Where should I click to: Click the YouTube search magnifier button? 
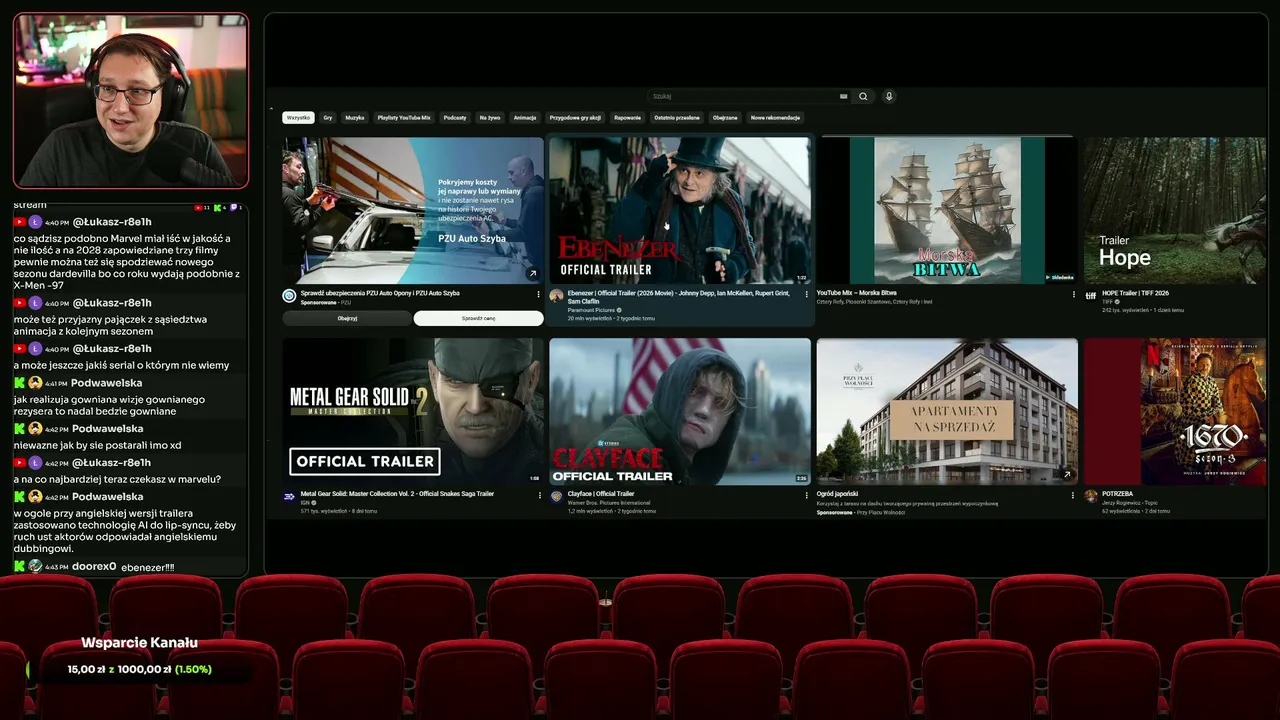(x=863, y=96)
